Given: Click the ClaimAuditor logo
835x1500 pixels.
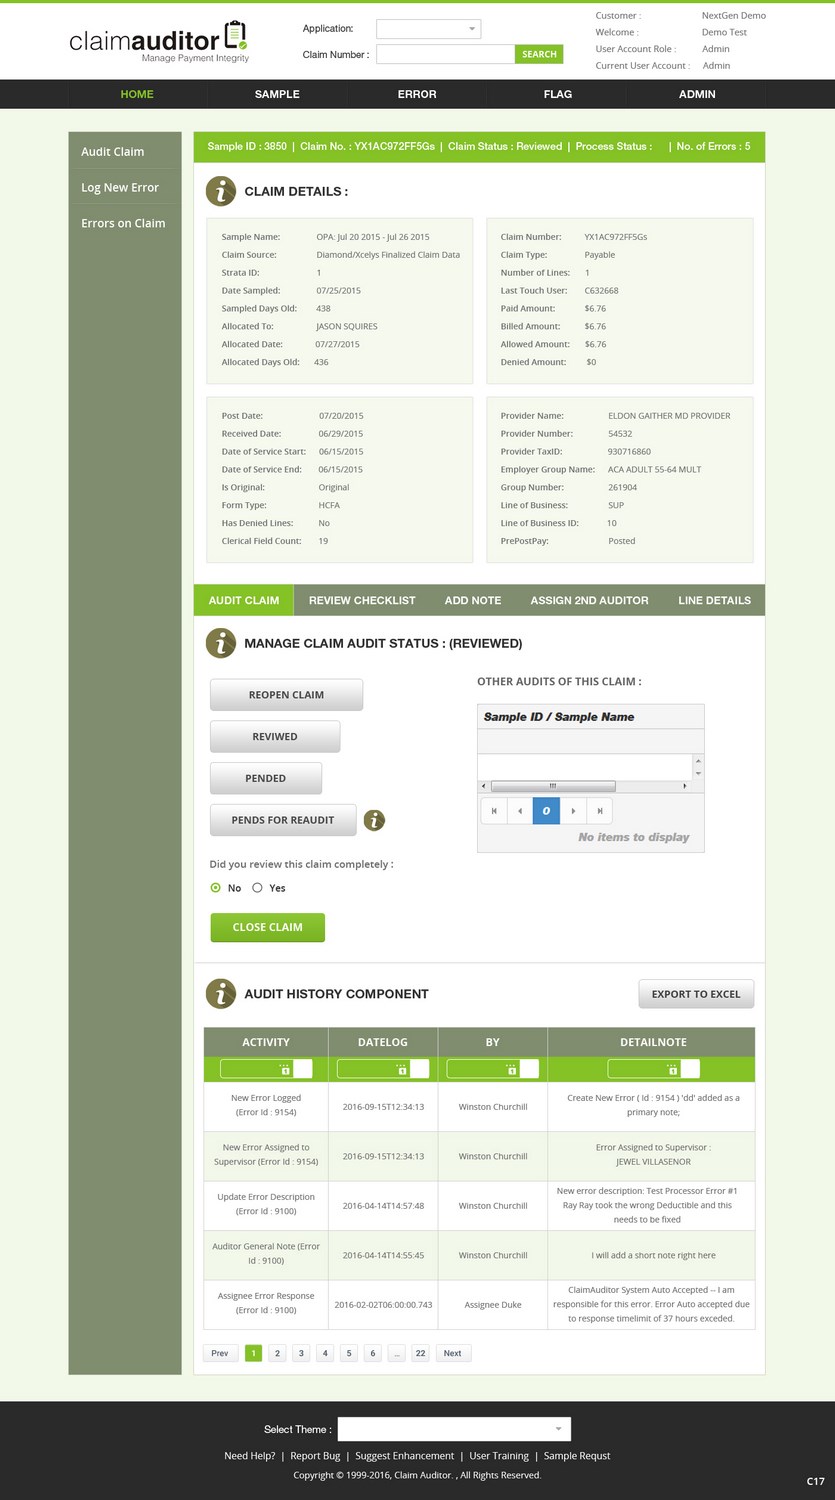Looking at the screenshot, I should point(159,42).
